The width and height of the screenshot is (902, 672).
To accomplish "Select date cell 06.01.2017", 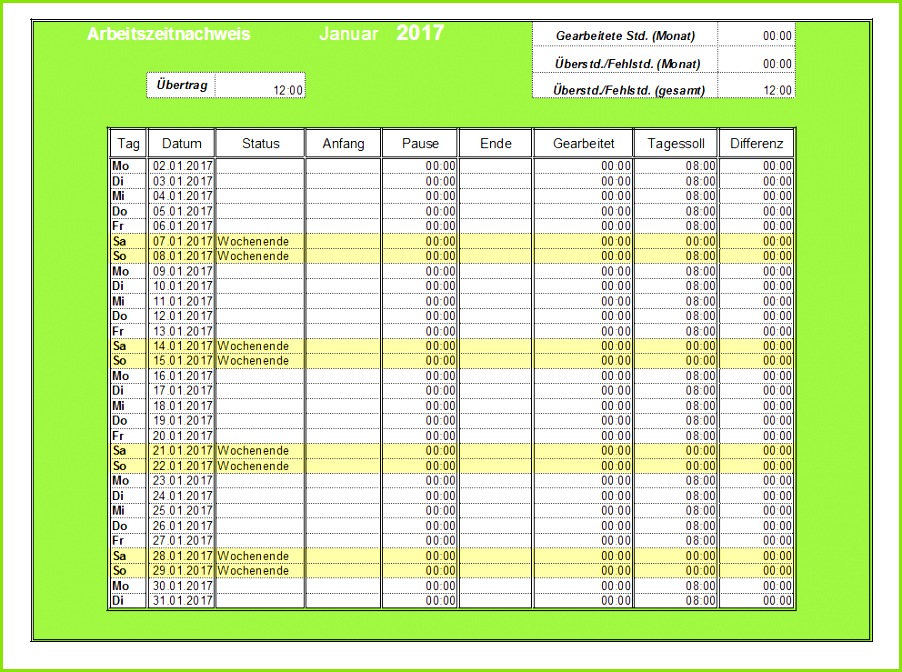I will (182, 226).
